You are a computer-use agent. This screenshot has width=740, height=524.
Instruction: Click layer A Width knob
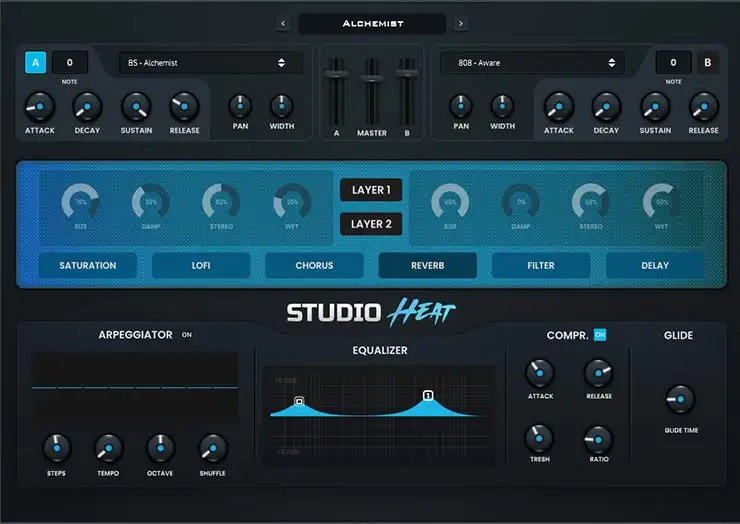click(282, 106)
